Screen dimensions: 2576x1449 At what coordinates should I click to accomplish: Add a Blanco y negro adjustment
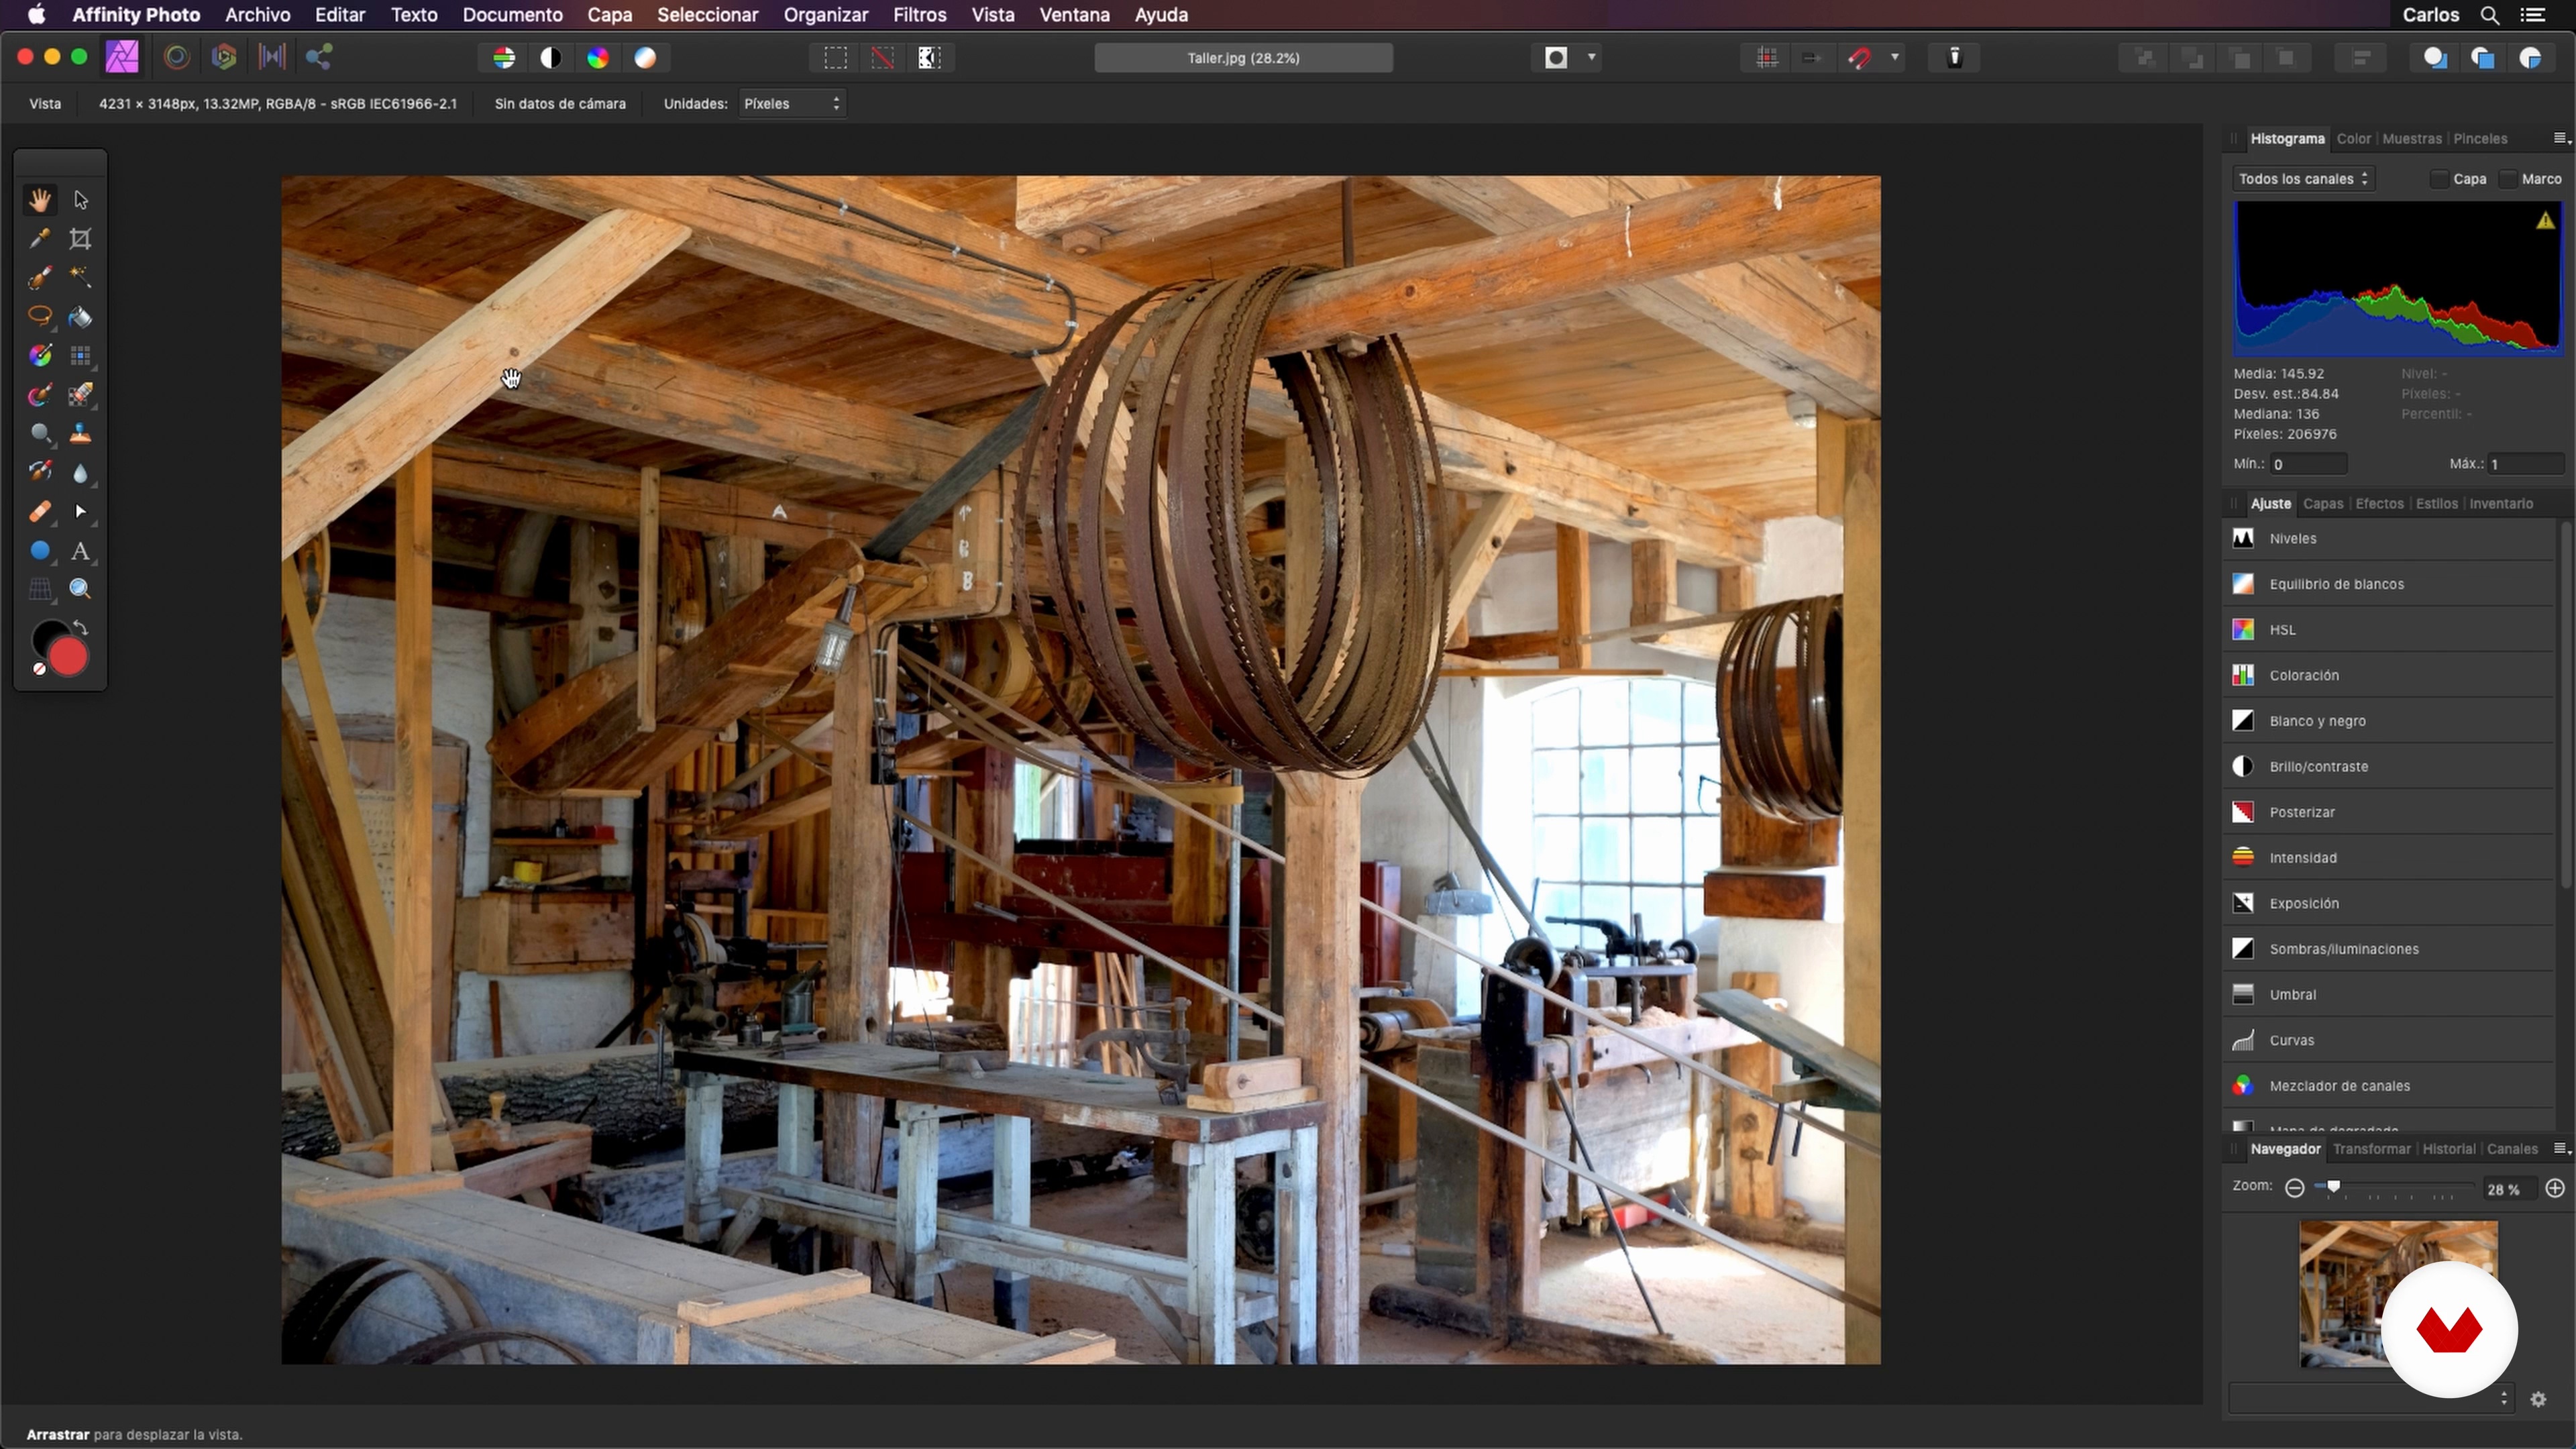click(x=2388, y=721)
